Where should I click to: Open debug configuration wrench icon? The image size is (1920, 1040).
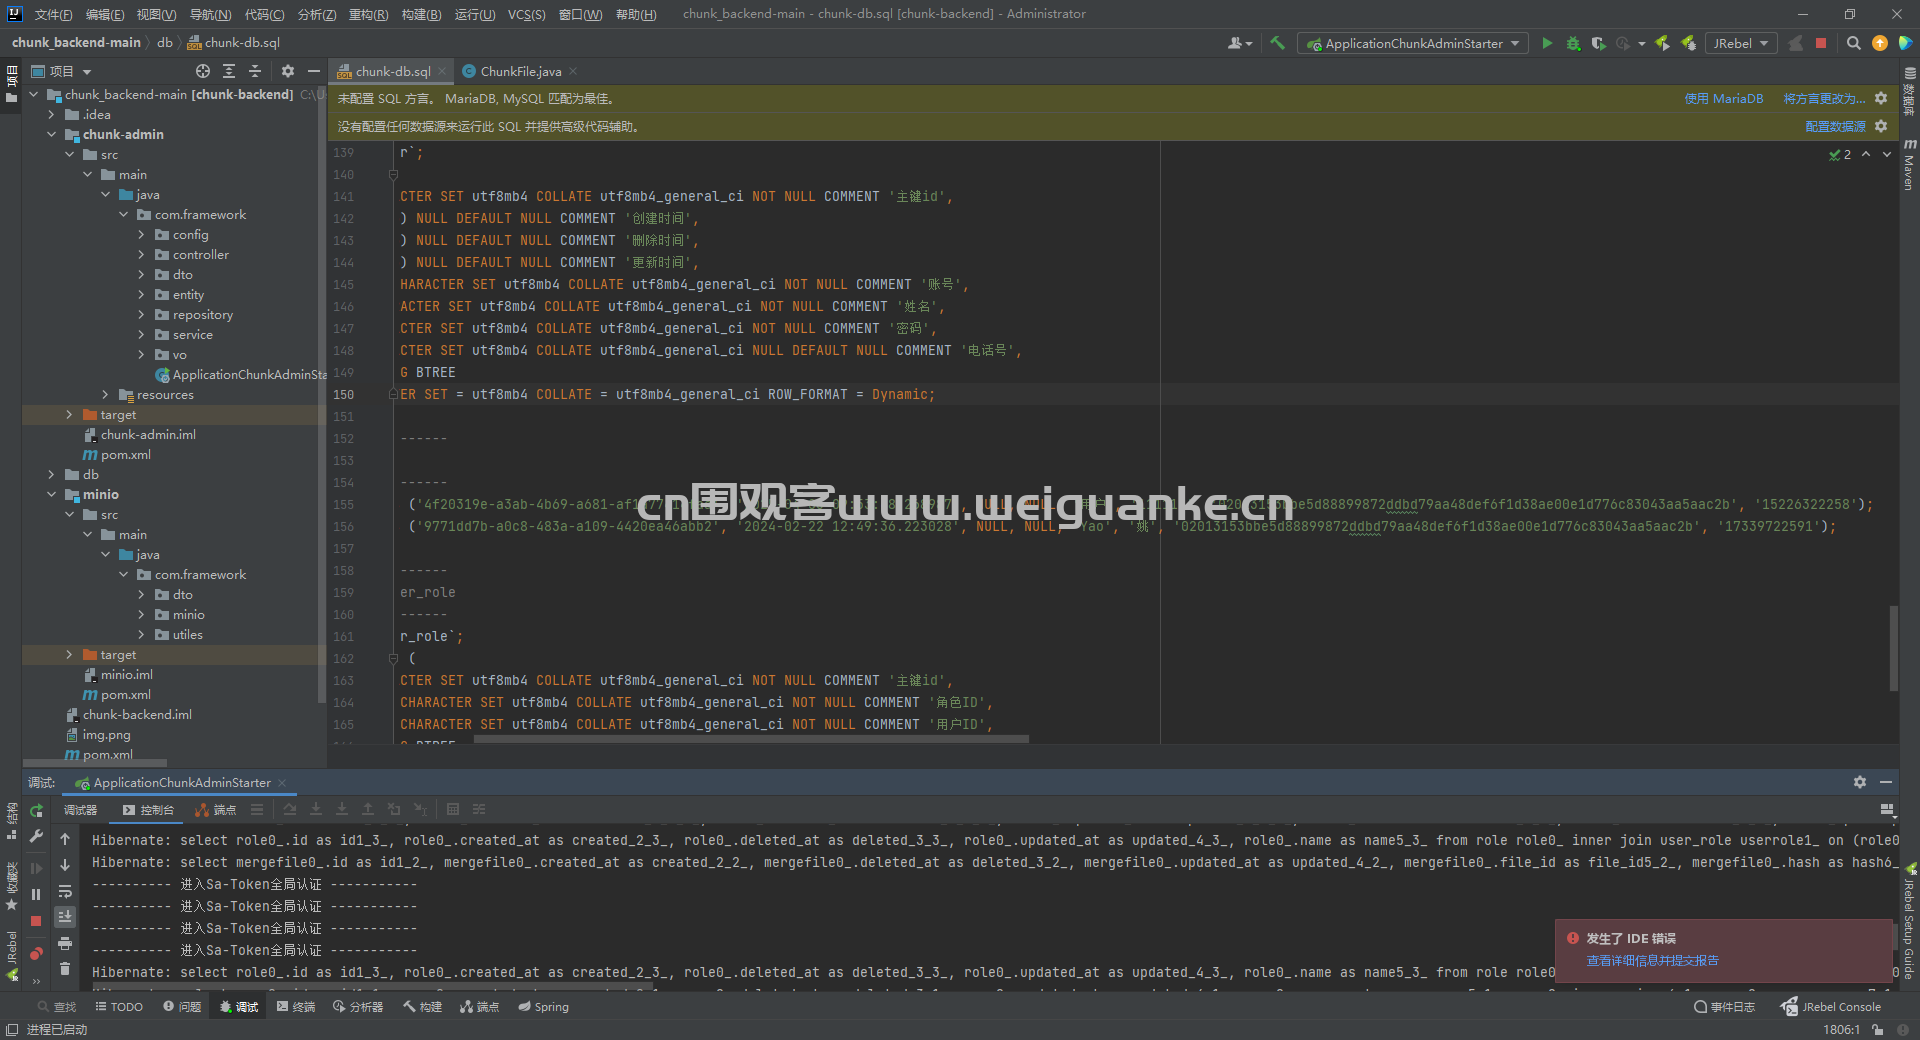[x=37, y=836]
